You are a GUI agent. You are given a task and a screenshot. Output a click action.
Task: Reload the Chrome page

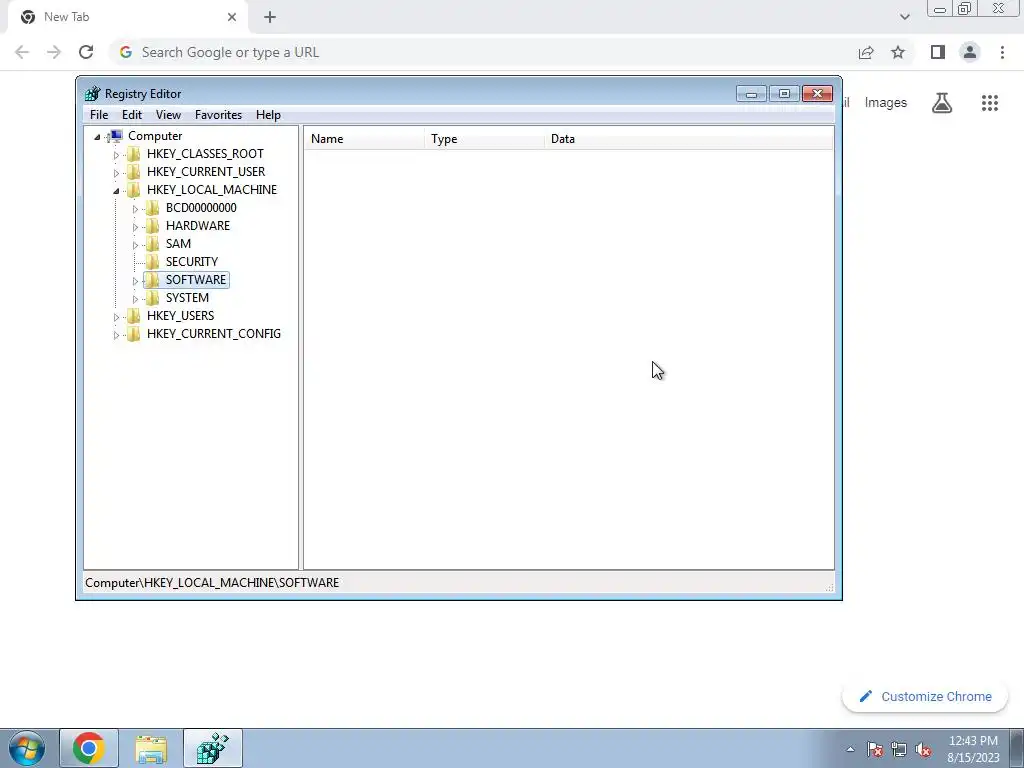86,52
